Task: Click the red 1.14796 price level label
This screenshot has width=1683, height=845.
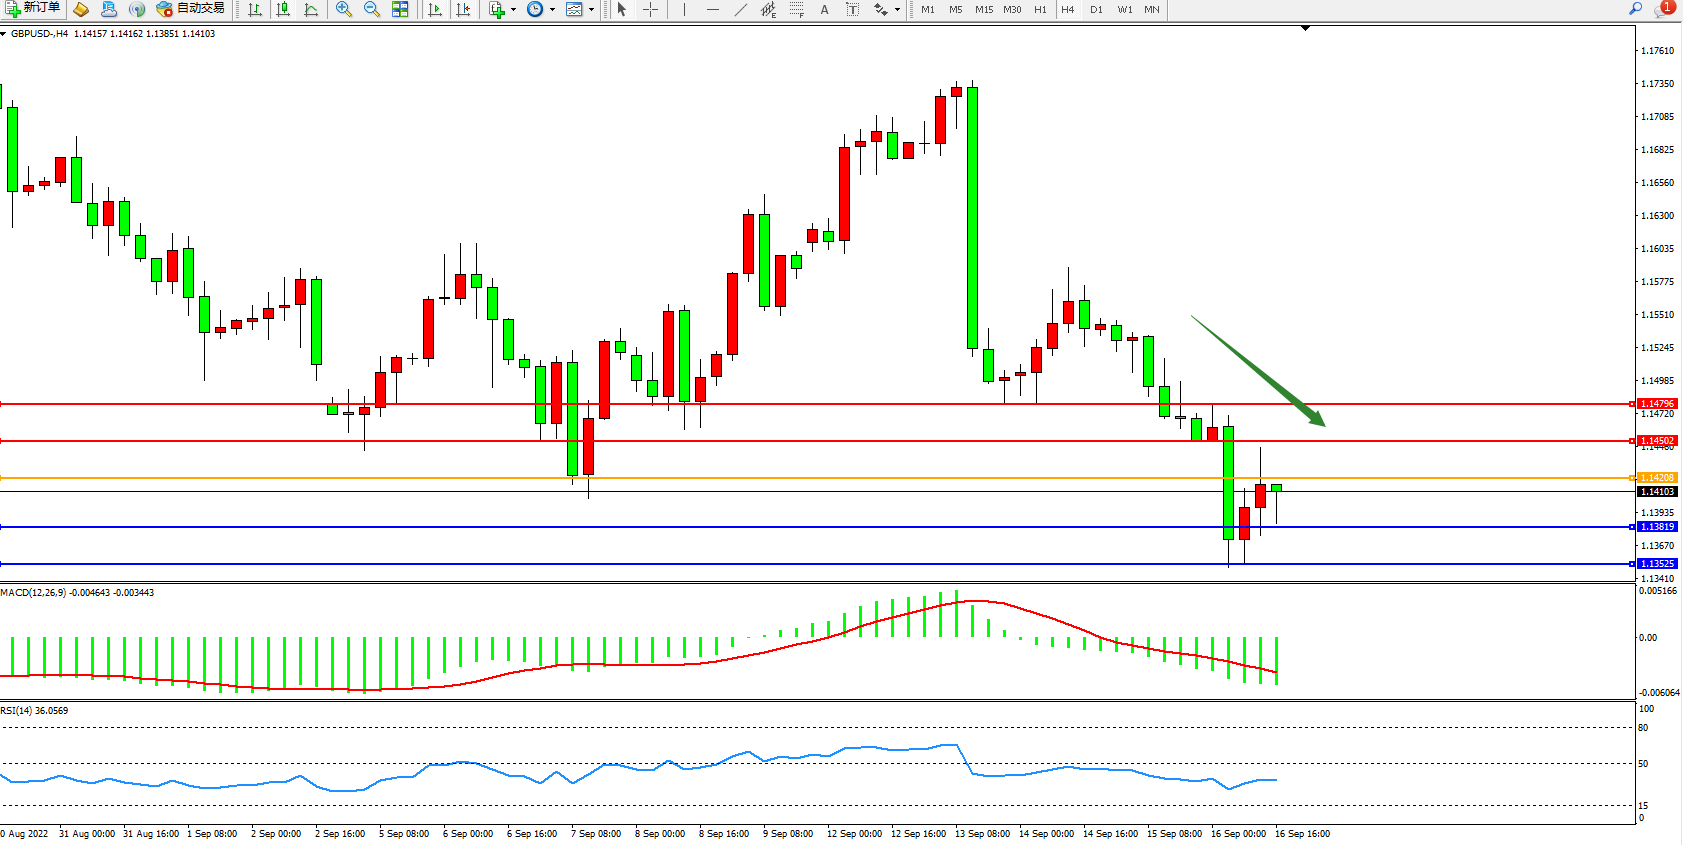Action: pos(1656,404)
